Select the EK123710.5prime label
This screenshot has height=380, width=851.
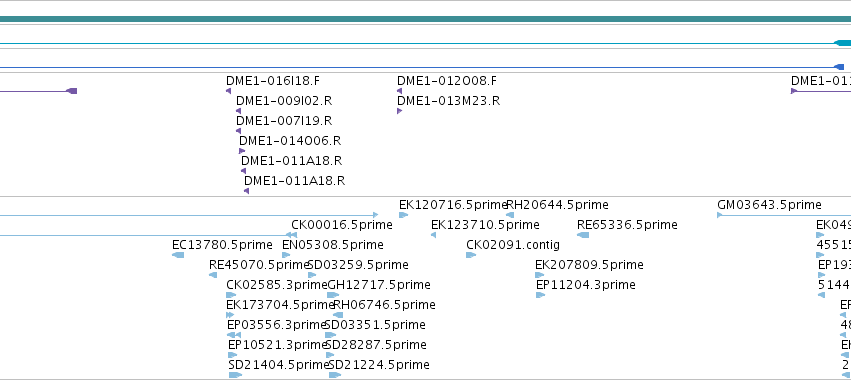pyautogui.click(x=485, y=225)
